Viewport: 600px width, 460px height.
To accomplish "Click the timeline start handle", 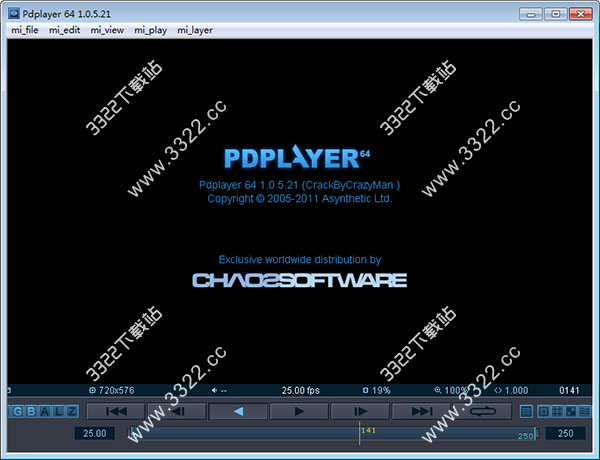I will click(x=130, y=433).
